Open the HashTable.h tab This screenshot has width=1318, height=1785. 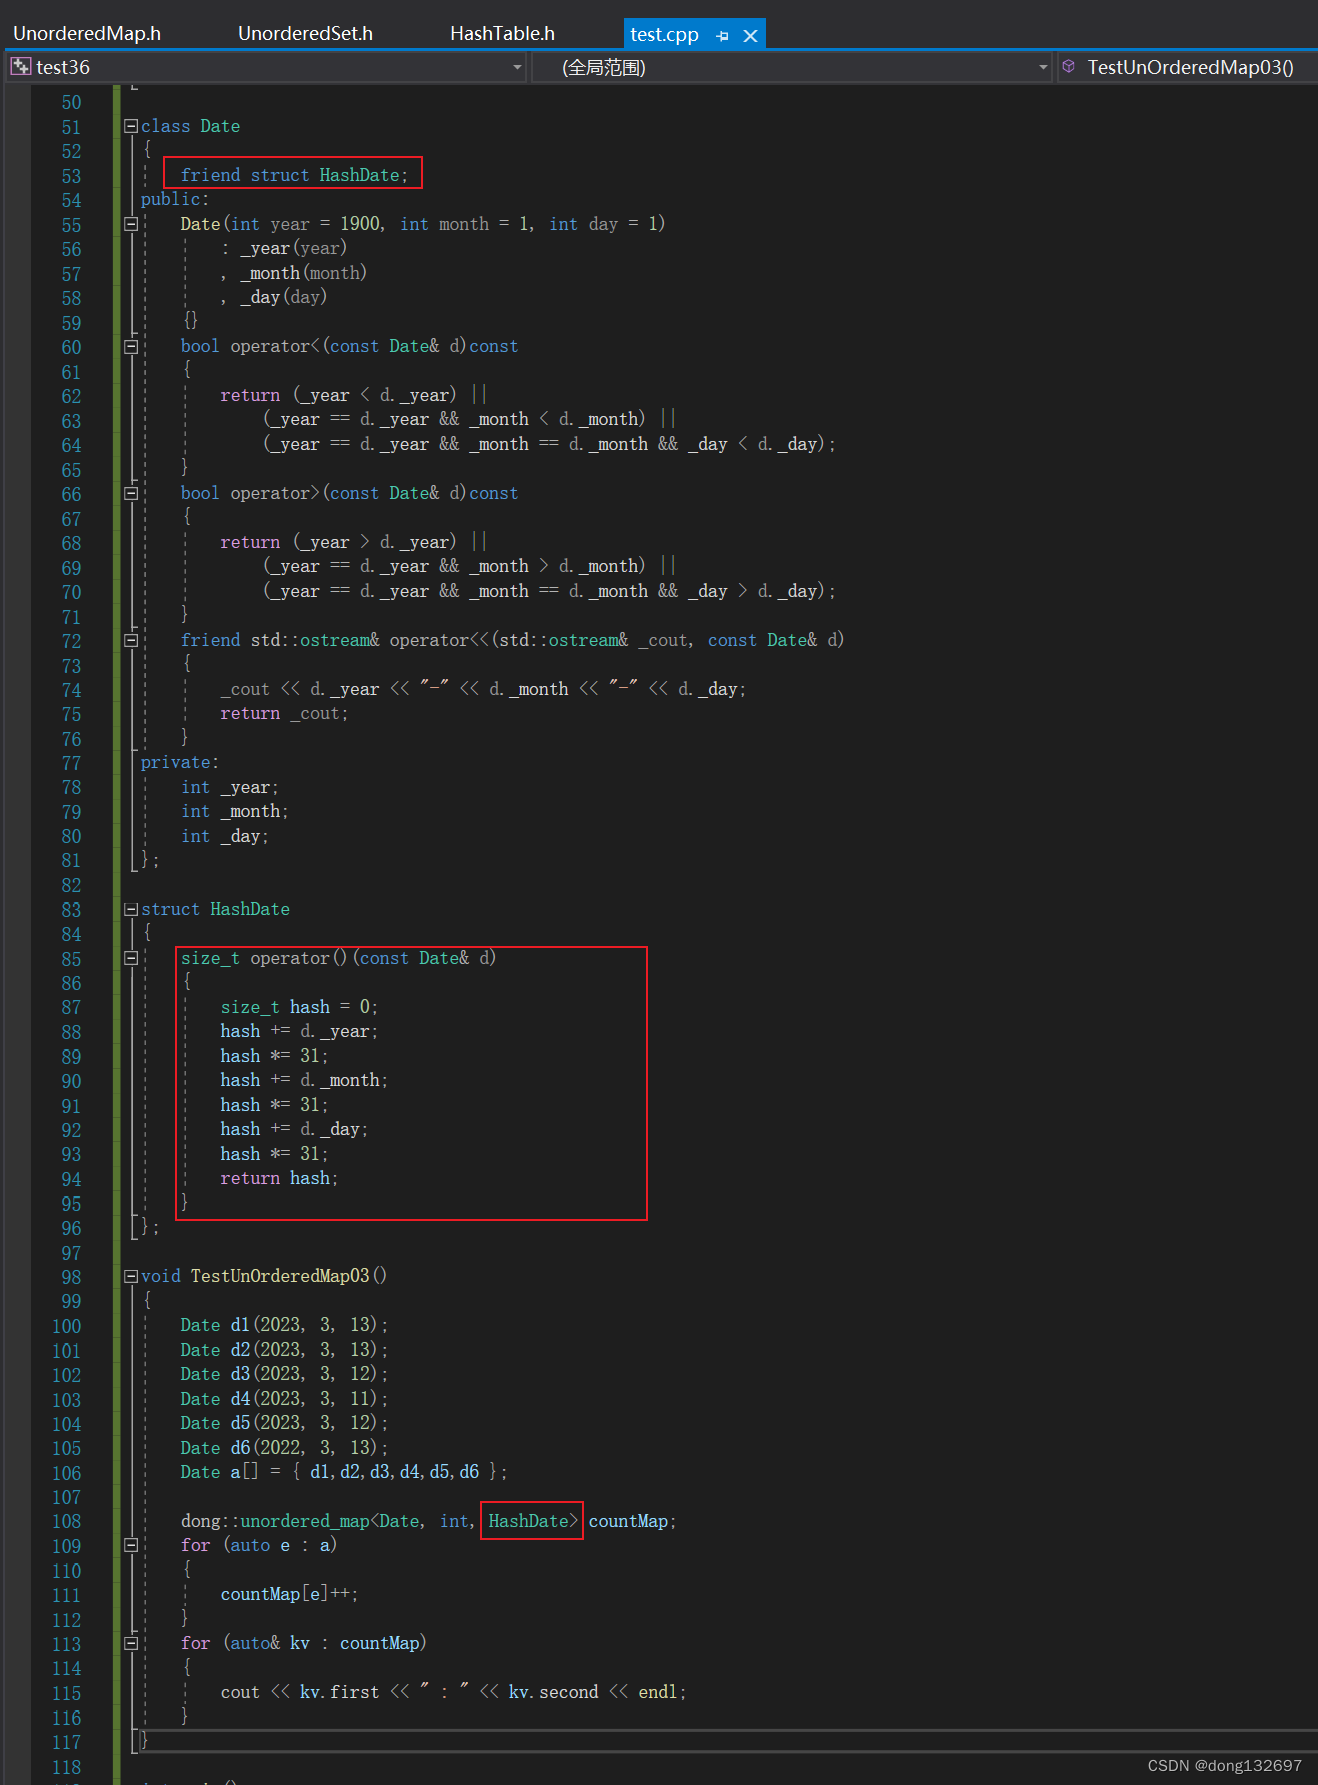(x=502, y=33)
